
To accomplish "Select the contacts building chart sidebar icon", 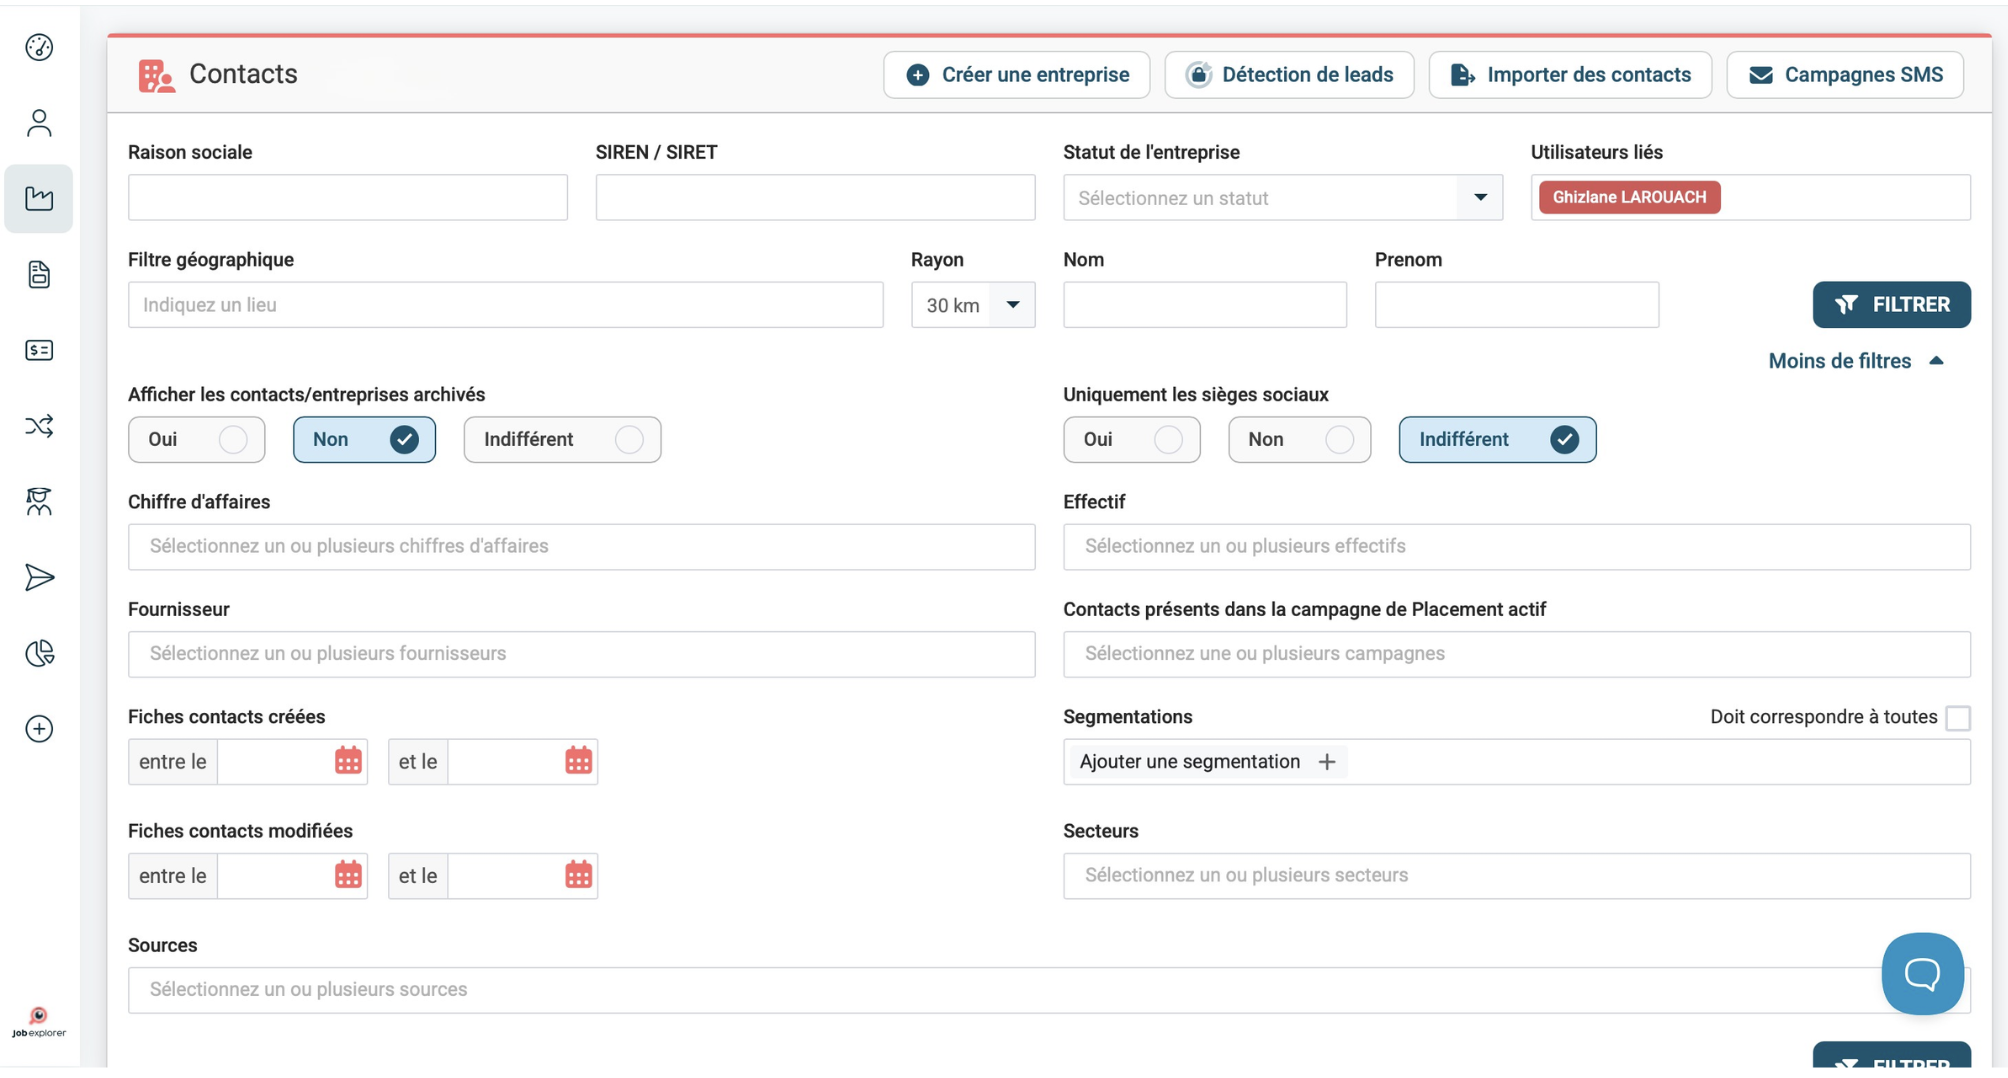I will click(39, 198).
